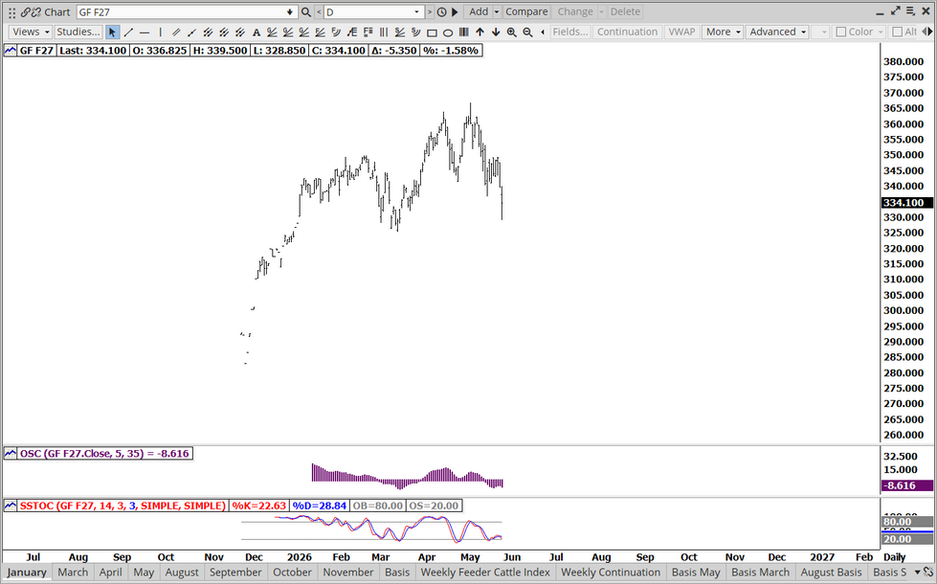Click the symbol search magnifier icon
Viewport: 937px width, 584px height.
tap(306, 12)
